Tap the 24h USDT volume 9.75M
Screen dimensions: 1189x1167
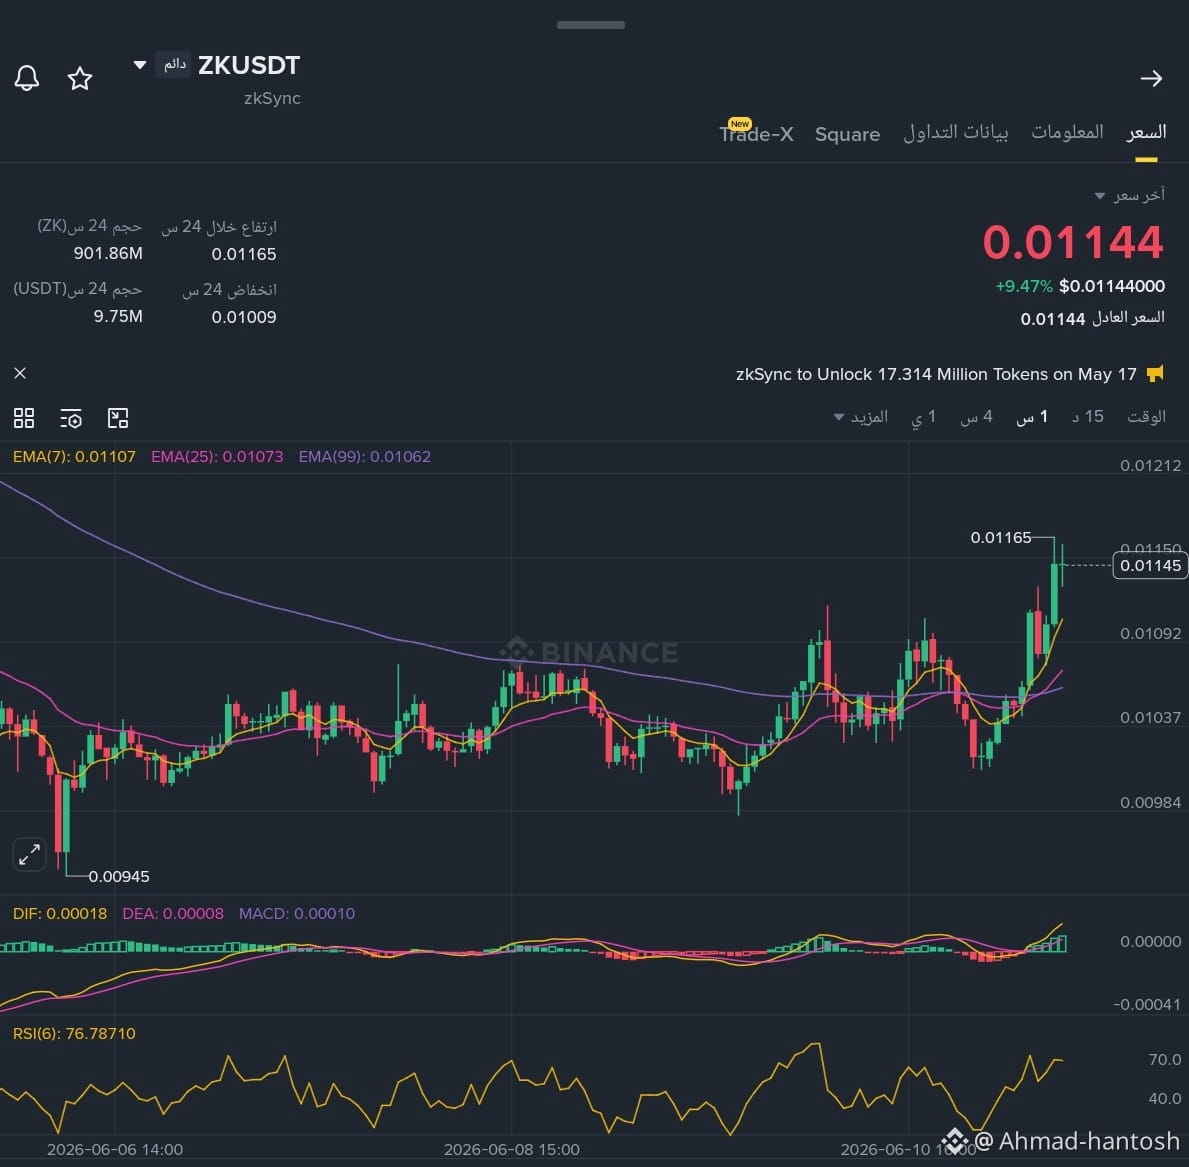tap(118, 316)
